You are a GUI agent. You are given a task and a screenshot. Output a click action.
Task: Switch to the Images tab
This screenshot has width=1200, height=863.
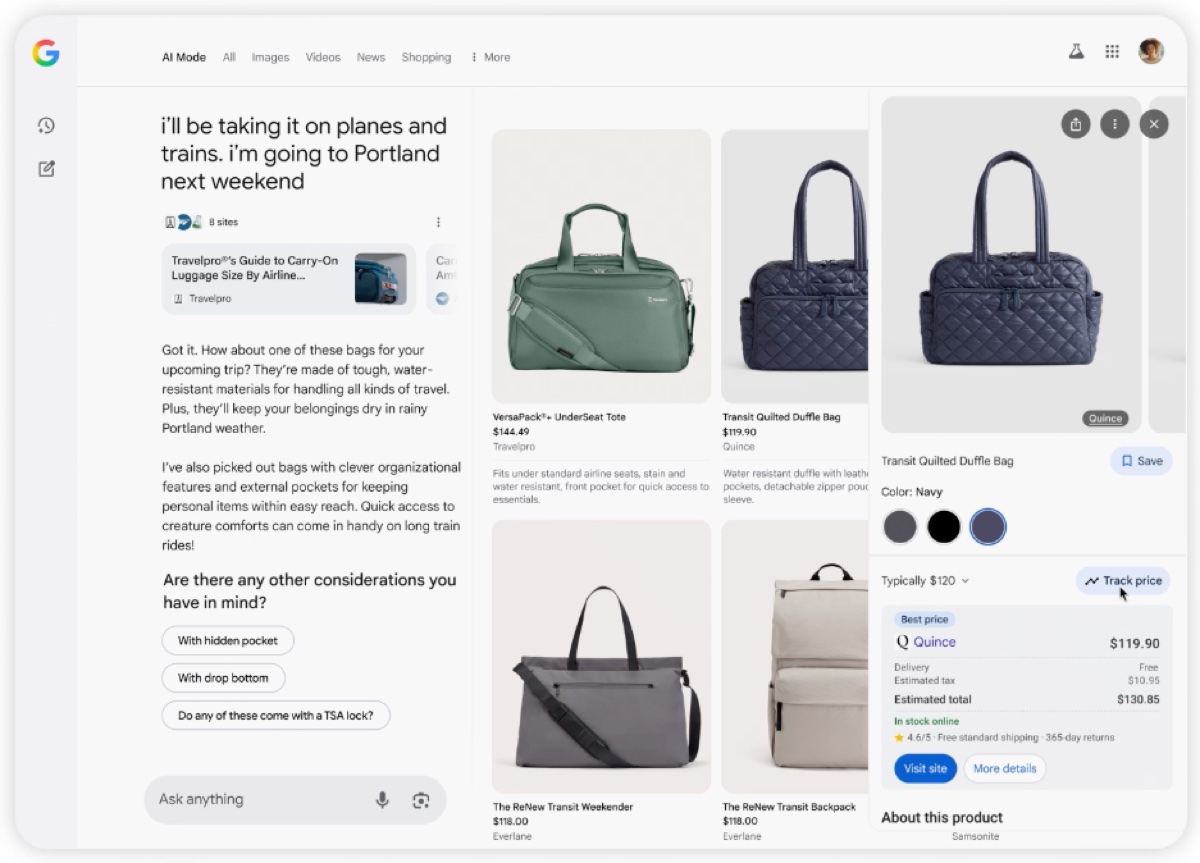(270, 57)
